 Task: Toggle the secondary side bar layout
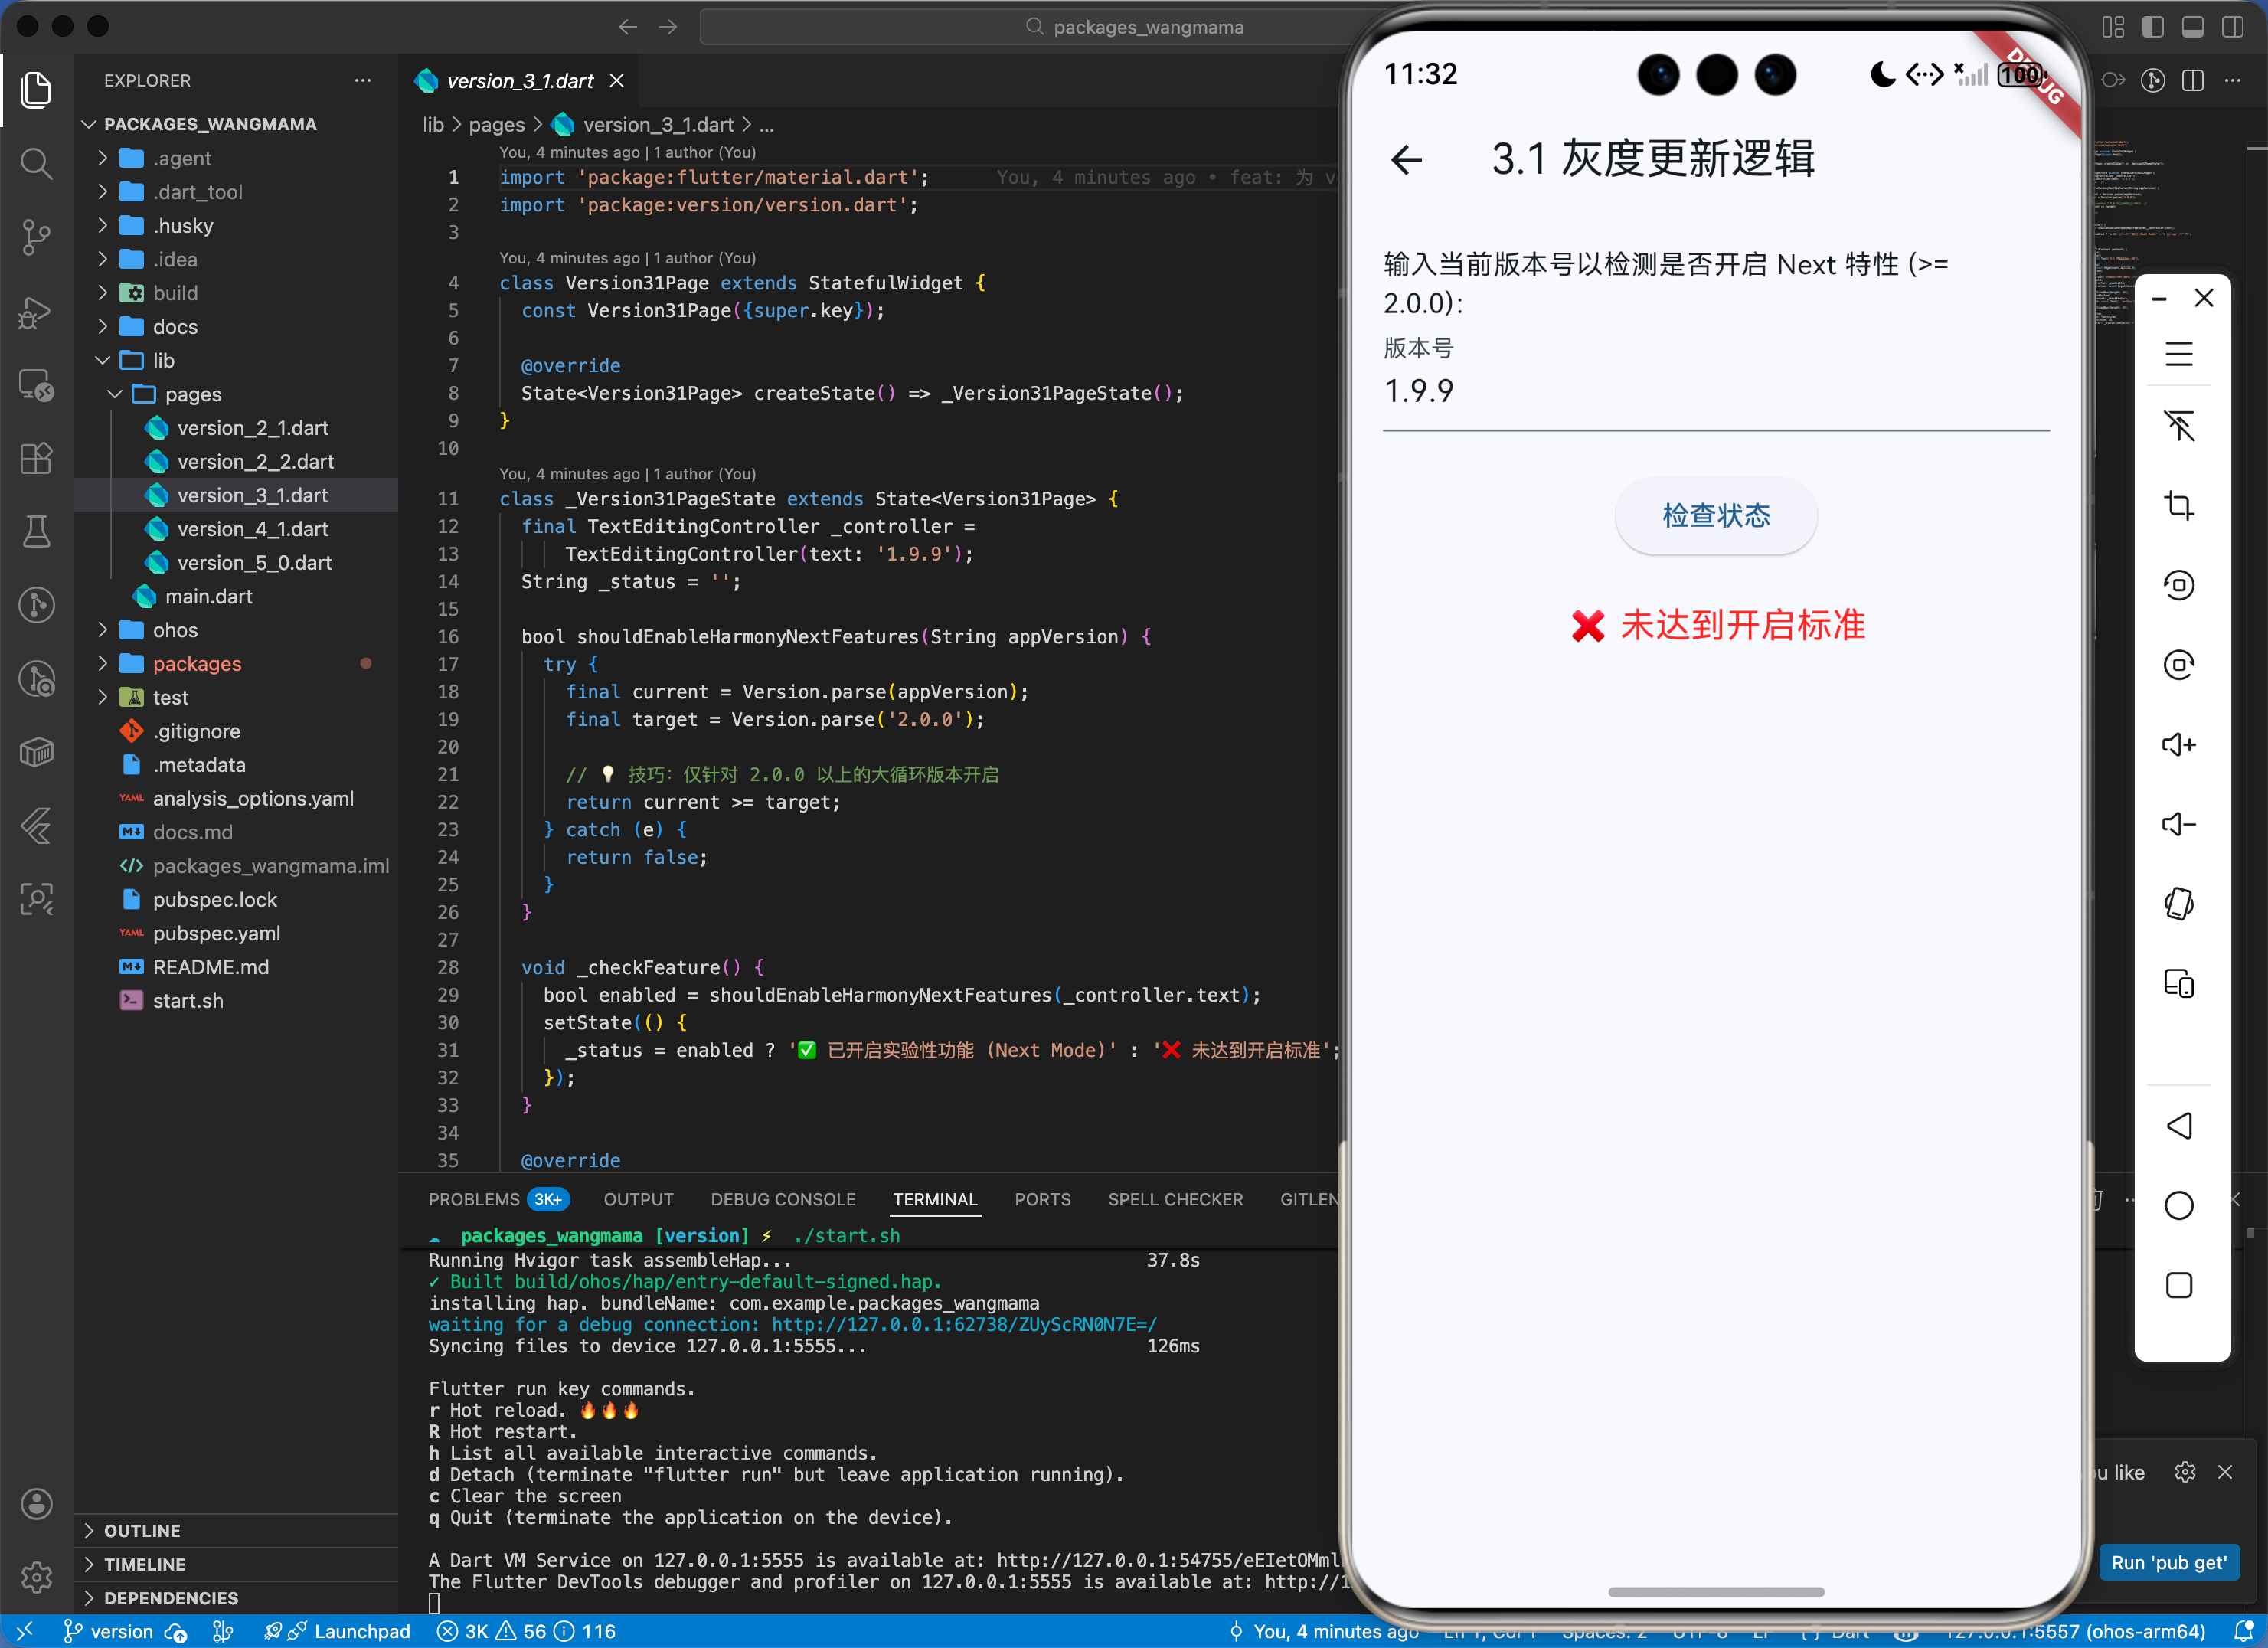tap(2232, 27)
